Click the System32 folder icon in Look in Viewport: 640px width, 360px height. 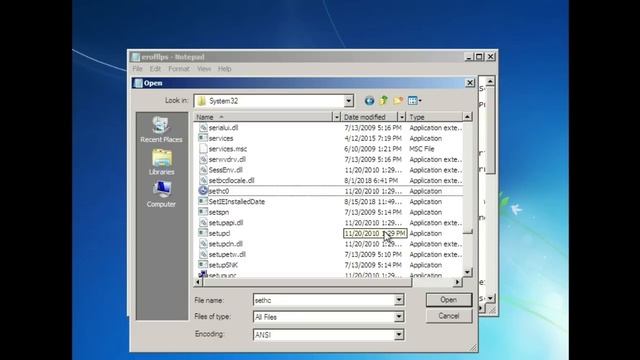pos(202,101)
